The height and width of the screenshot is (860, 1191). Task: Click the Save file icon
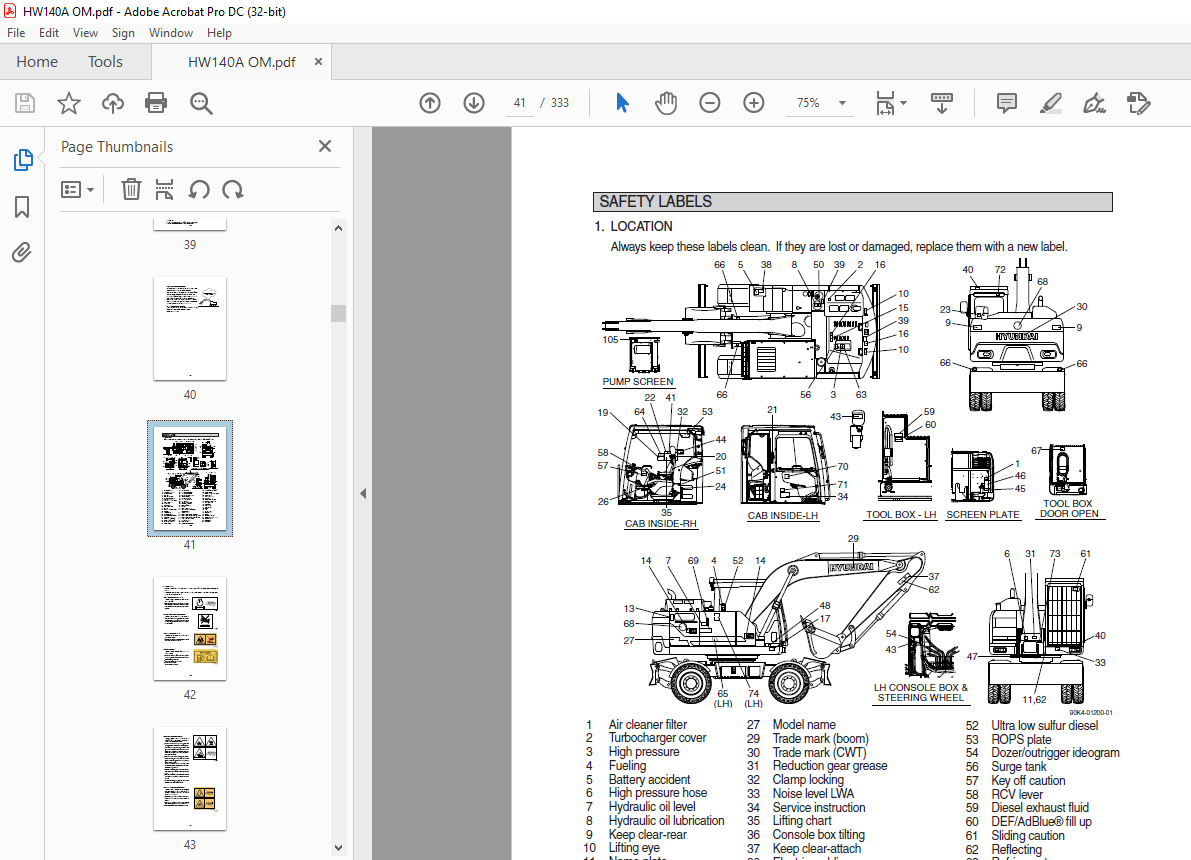pyautogui.click(x=25, y=103)
